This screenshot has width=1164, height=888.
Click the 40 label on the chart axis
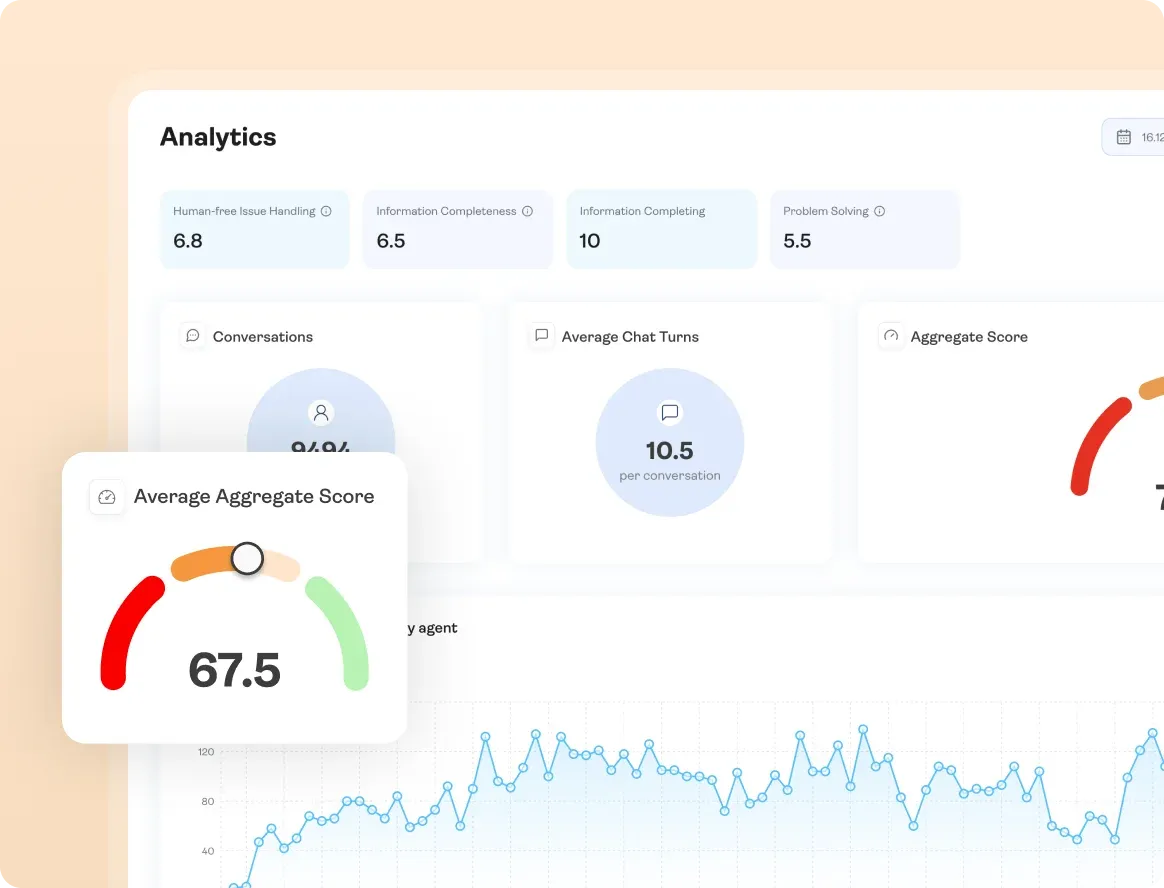coord(207,851)
